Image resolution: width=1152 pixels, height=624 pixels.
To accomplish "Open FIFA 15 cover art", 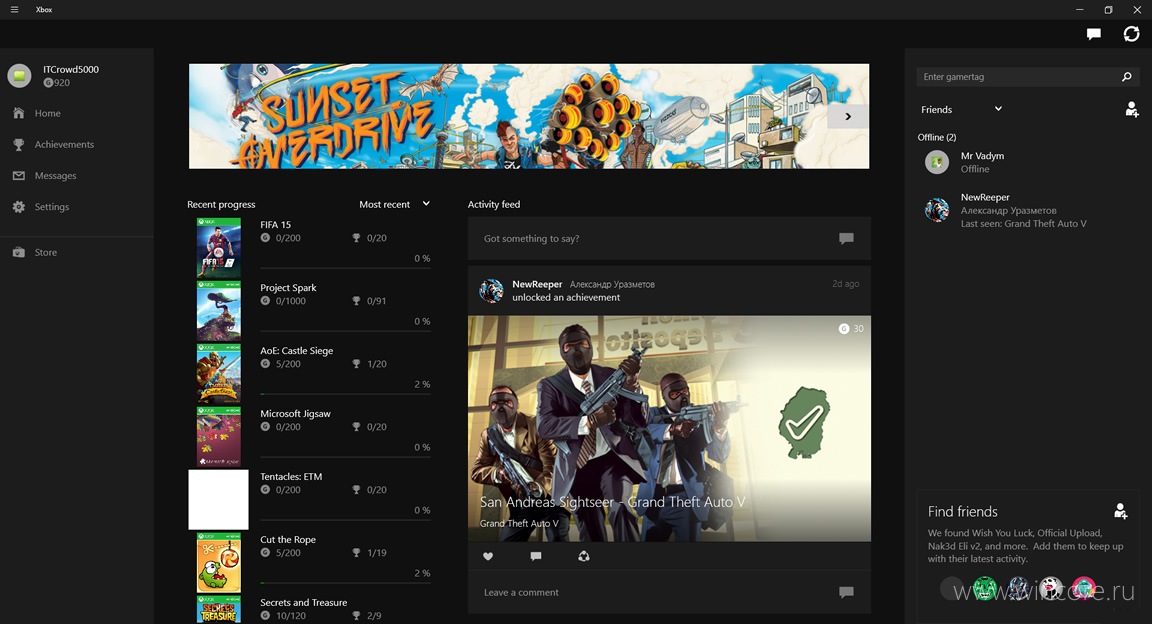I will 219,248.
